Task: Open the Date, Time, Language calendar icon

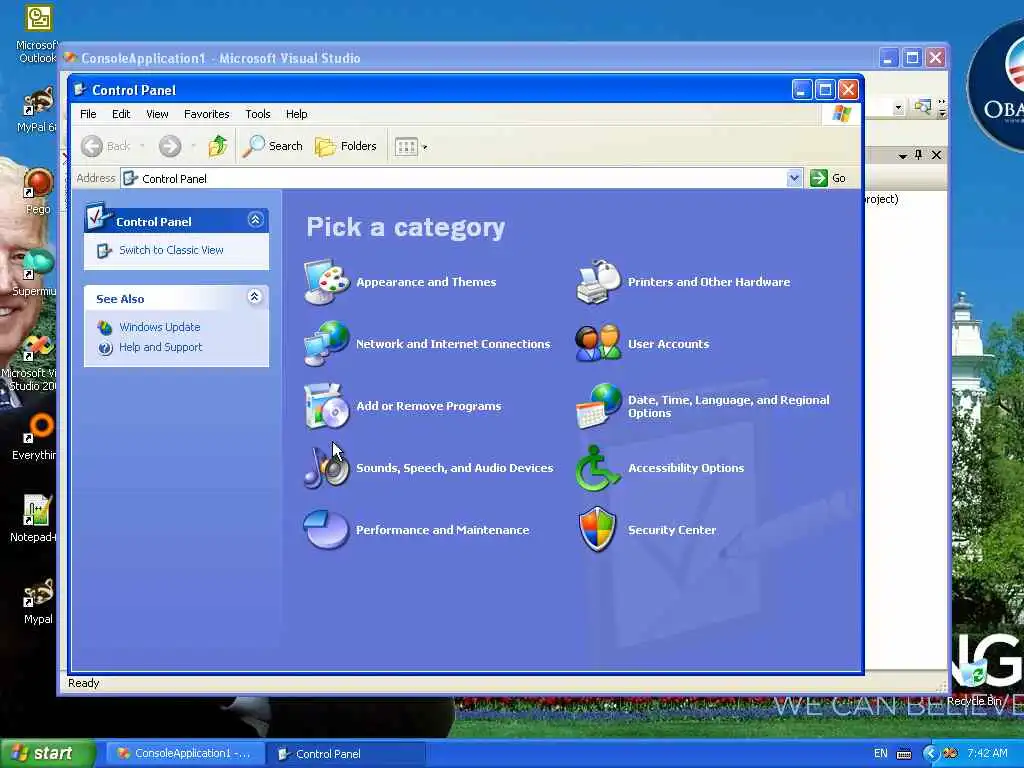Action: [x=598, y=406]
